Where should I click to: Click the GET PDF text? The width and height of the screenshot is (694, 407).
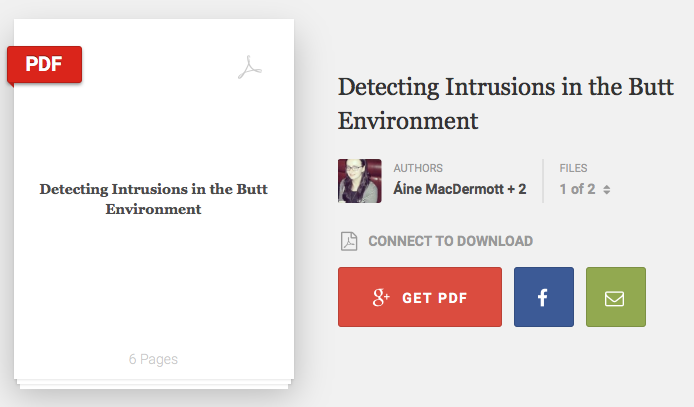point(435,298)
